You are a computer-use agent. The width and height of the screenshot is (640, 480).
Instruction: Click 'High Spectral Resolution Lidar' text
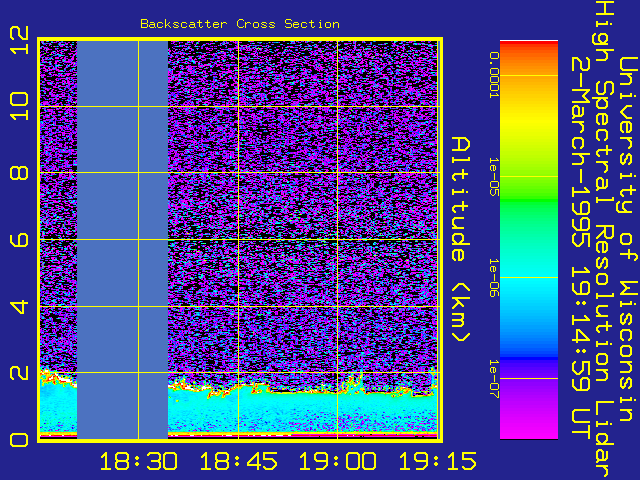click(604, 240)
